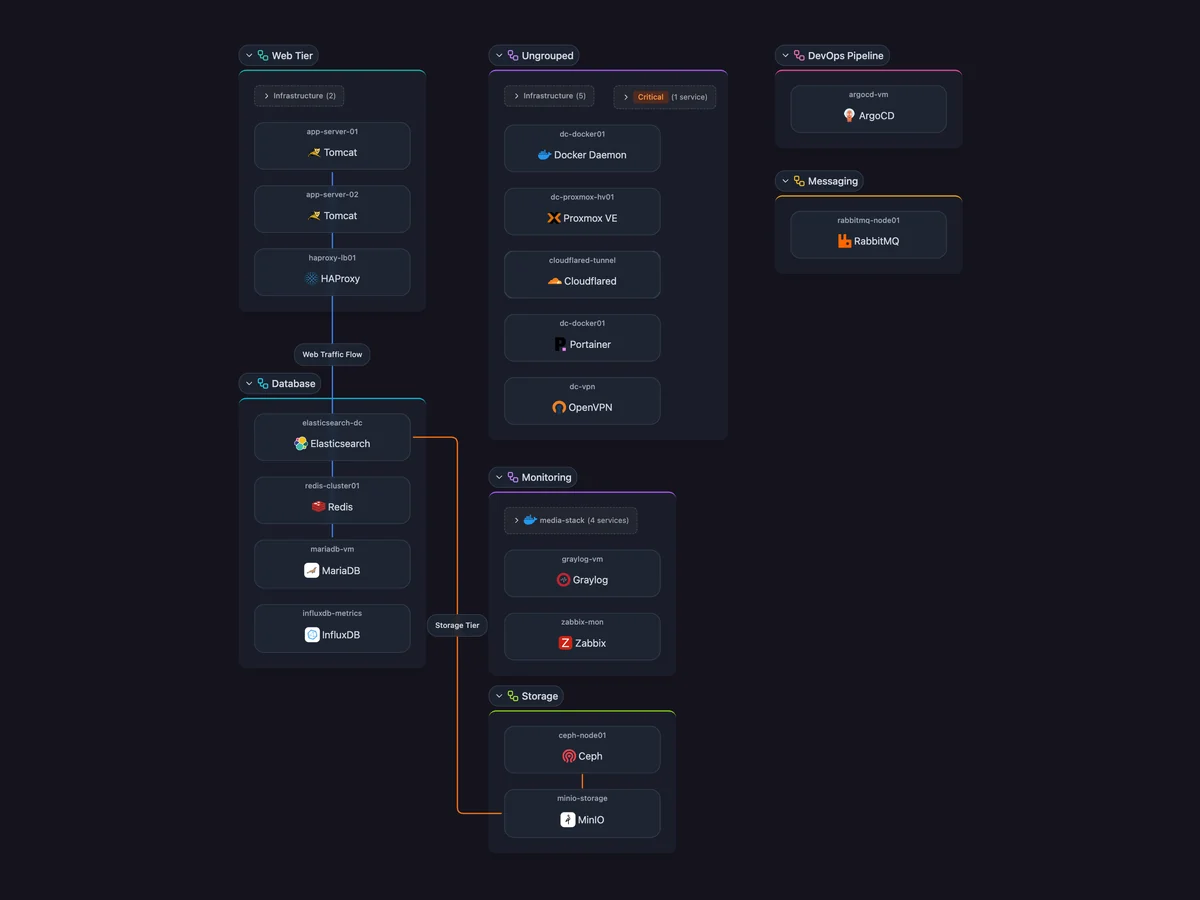
Task: Click the Database group icon
Action: tap(263, 384)
